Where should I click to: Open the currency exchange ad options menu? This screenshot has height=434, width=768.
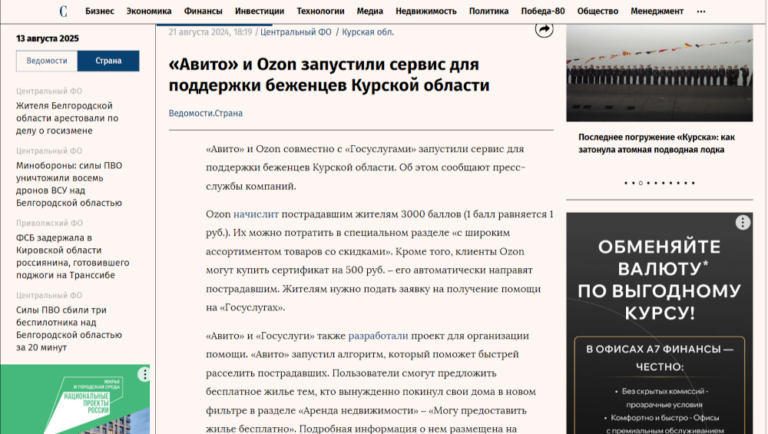[x=743, y=223]
